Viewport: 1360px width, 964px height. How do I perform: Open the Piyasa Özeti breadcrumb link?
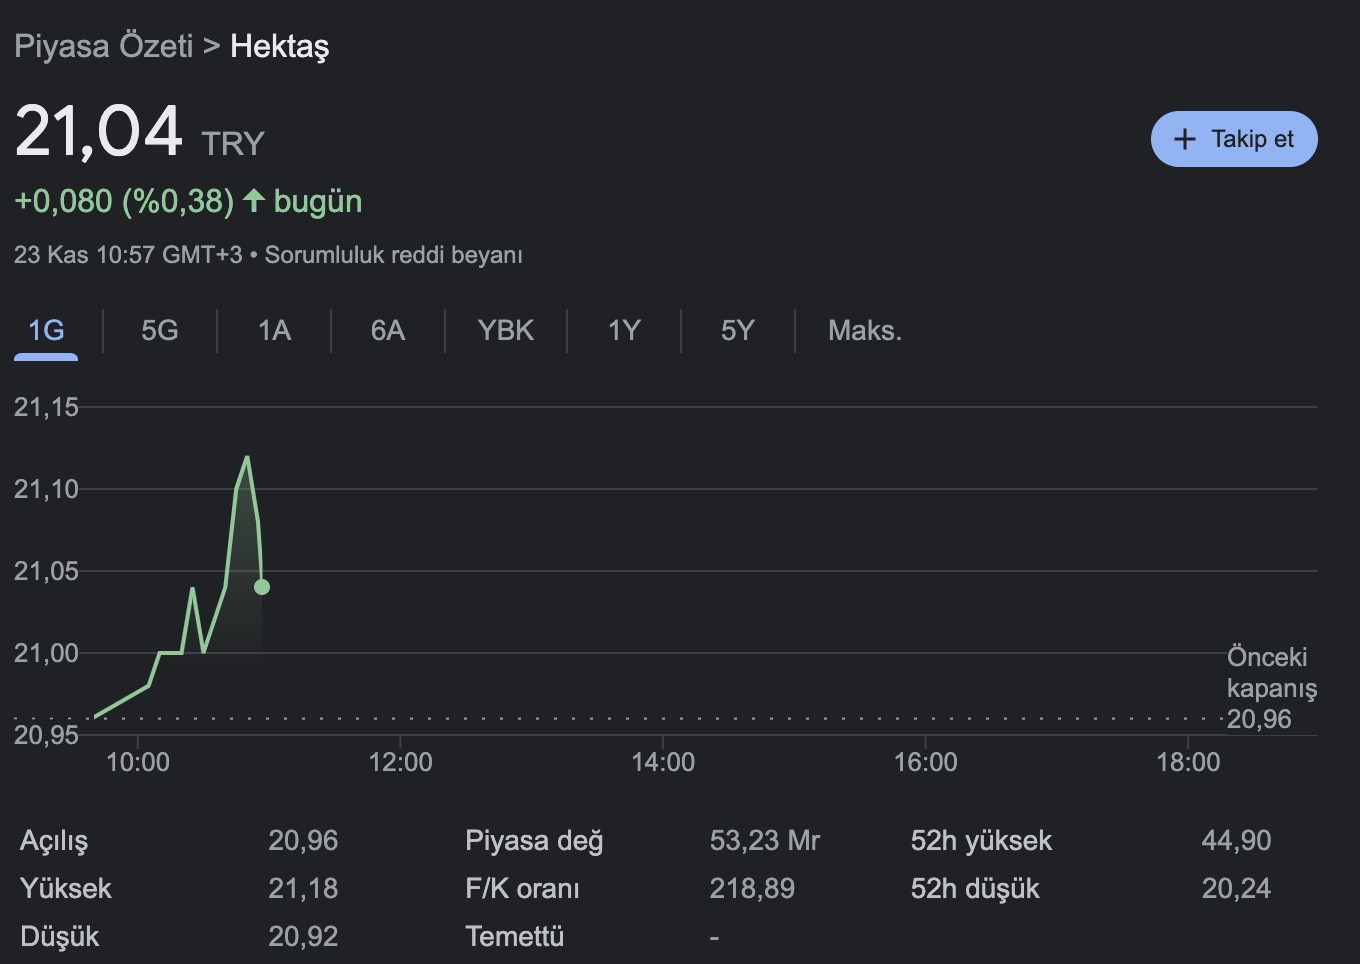(103, 46)
